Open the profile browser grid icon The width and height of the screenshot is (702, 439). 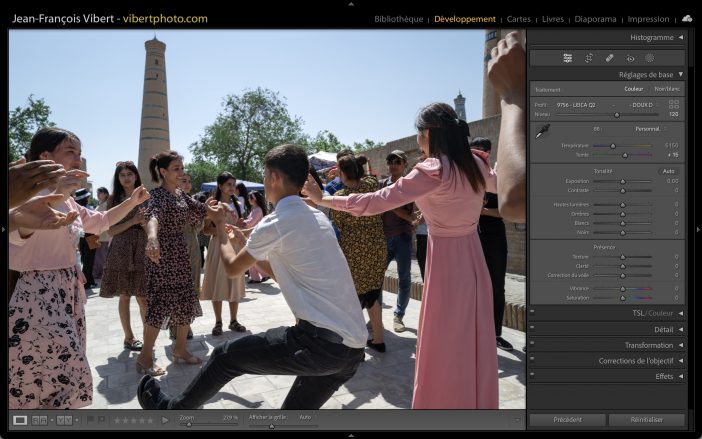[674, 104]
